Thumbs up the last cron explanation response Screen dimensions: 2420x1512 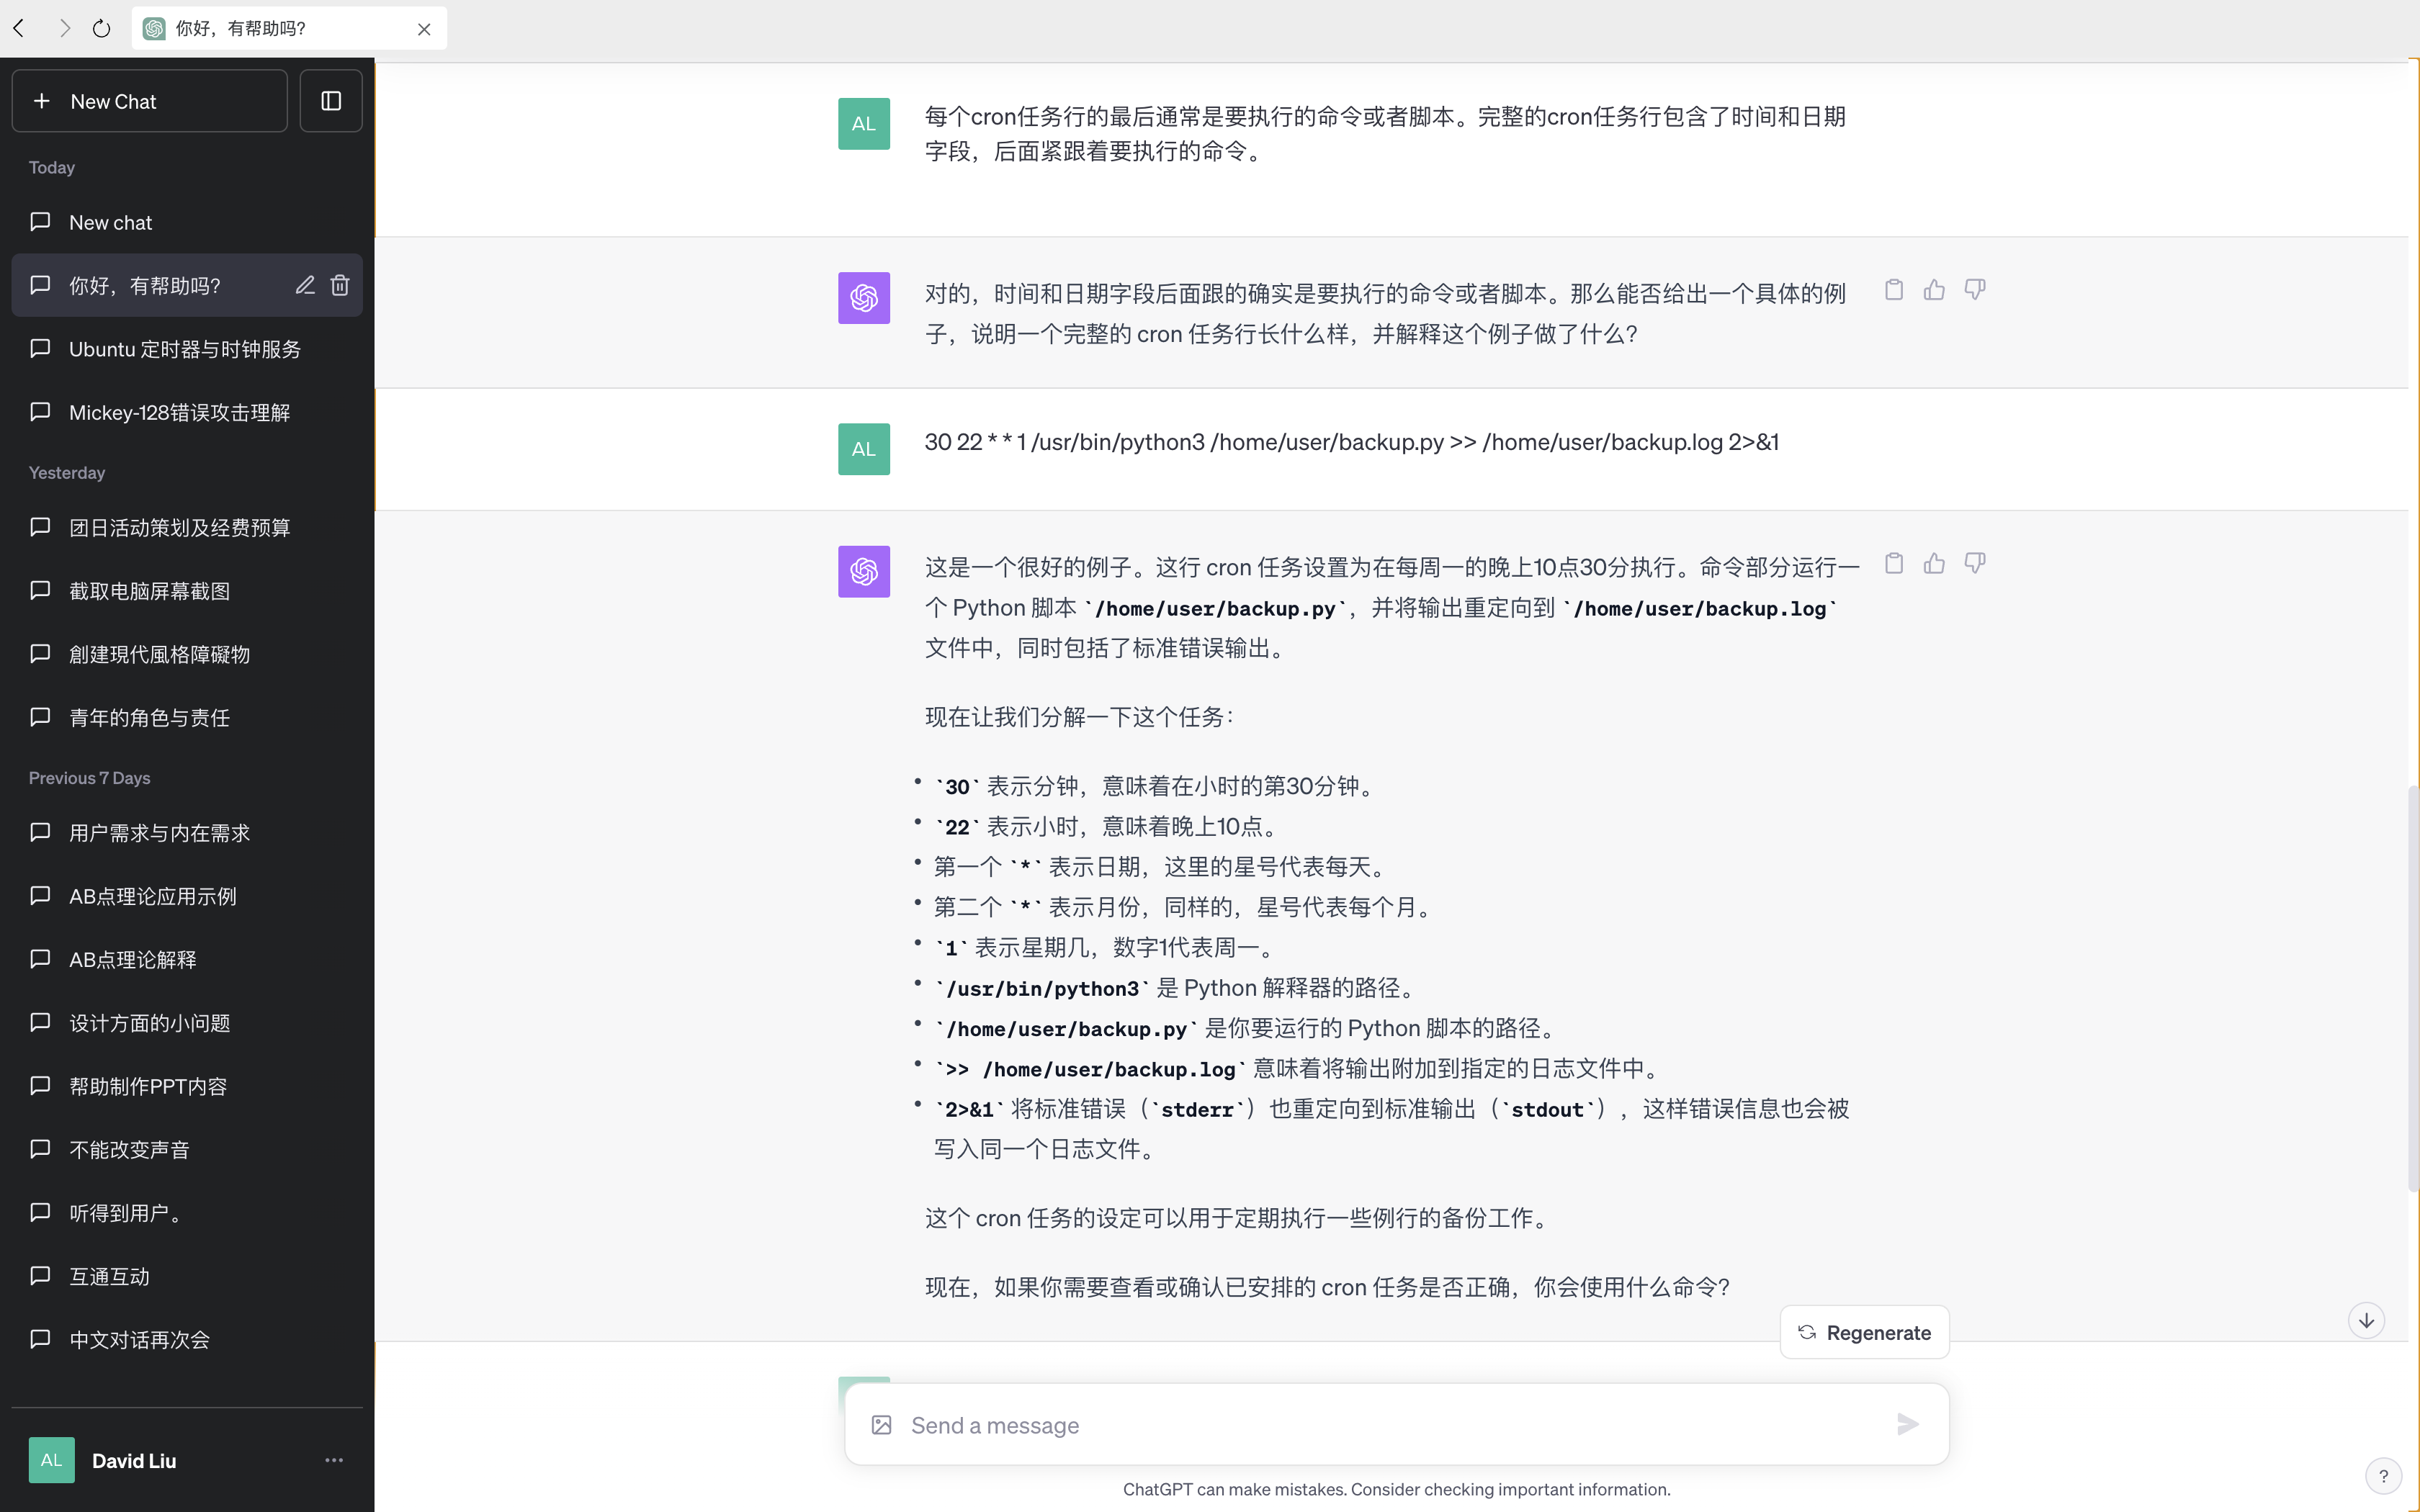coord(1934,564)
